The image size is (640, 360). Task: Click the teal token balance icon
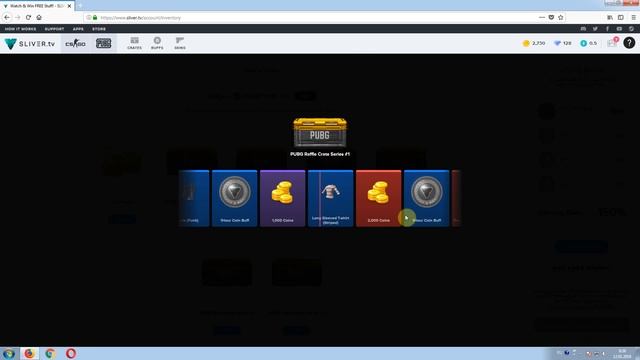click(584, 43)
